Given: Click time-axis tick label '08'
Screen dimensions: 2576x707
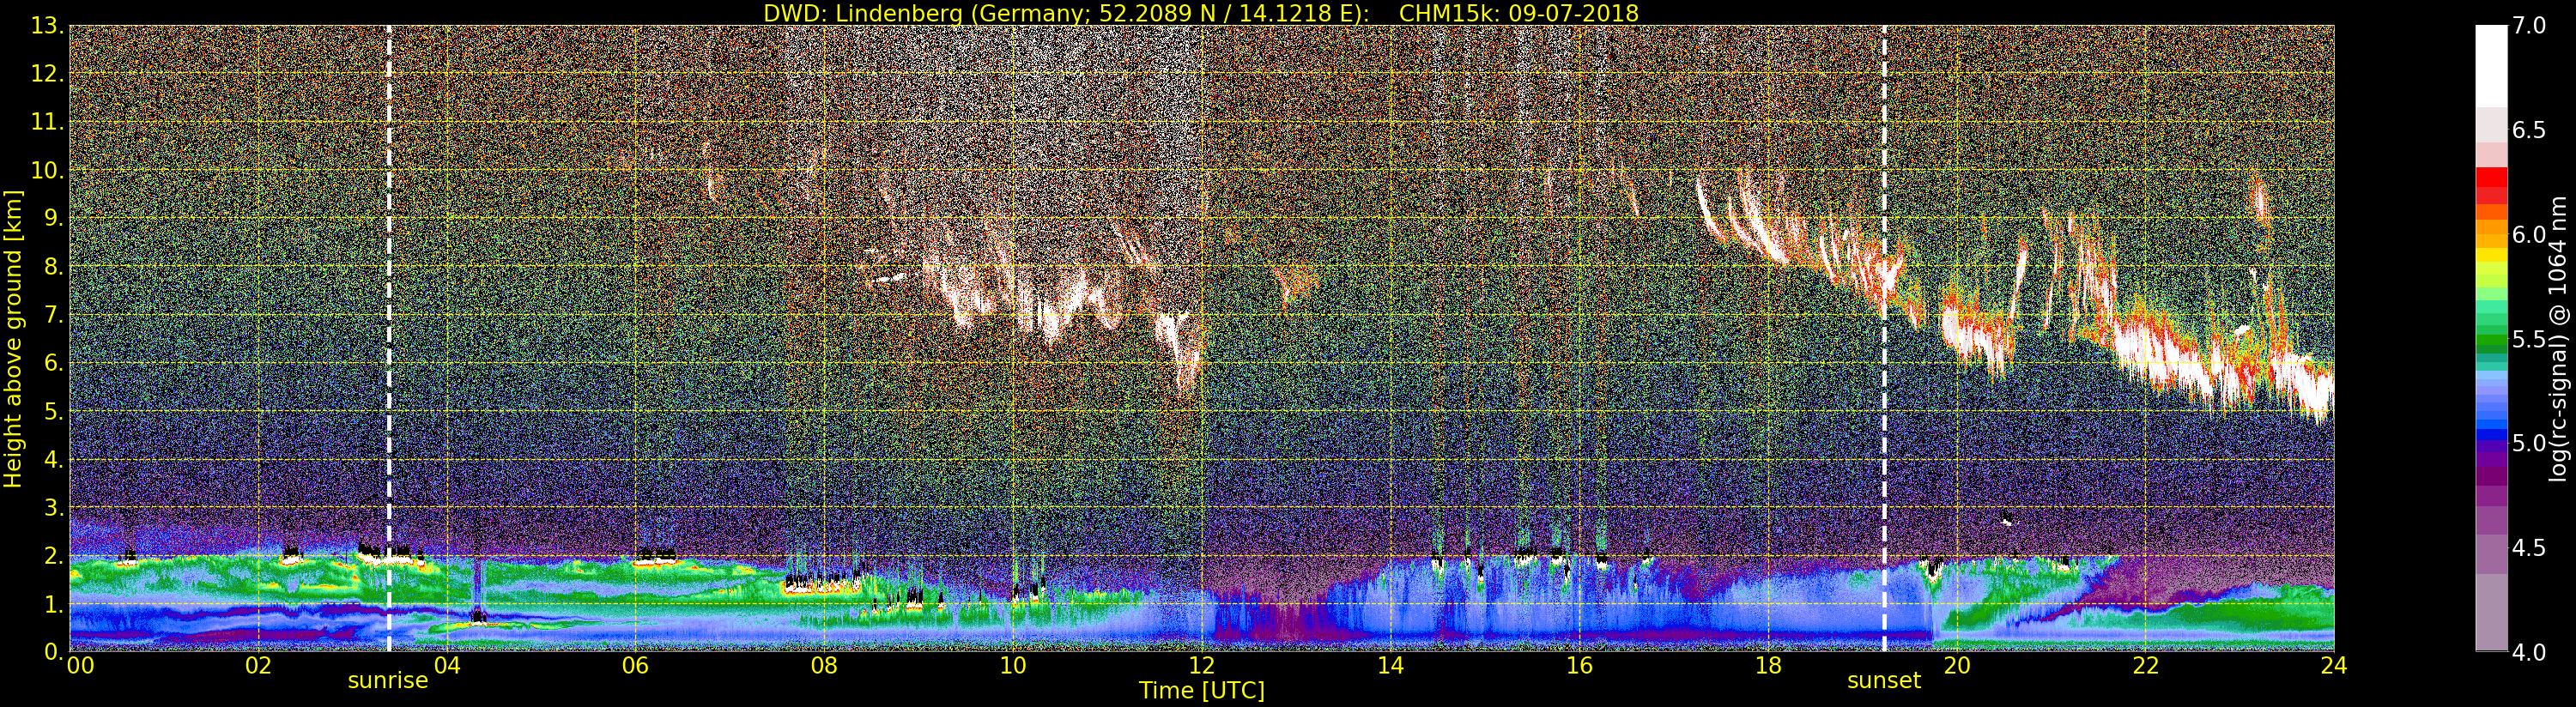Looking at the screenshot, I should 824,666.
